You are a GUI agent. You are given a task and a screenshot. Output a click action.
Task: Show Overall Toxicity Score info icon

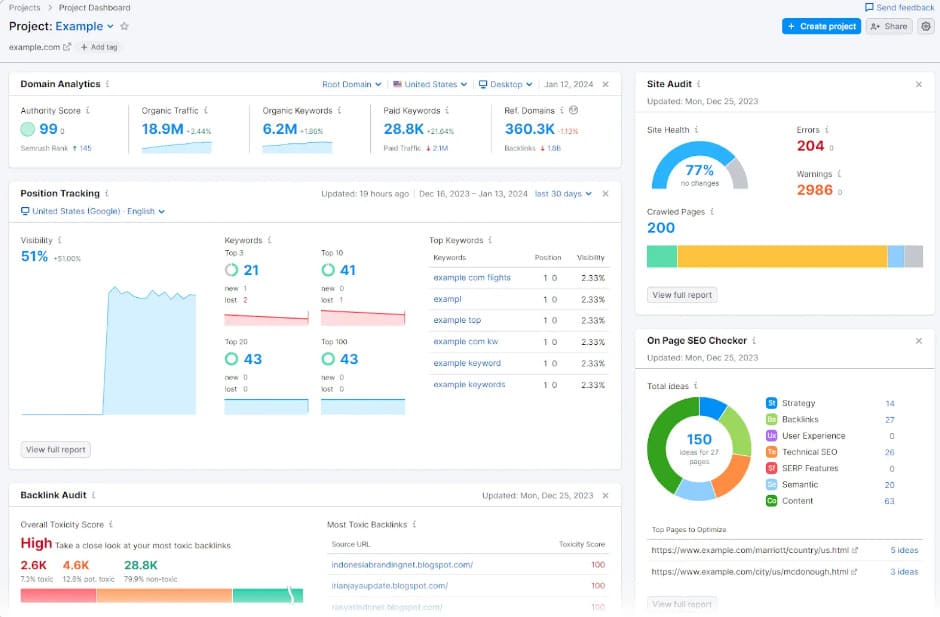(111, 524)
